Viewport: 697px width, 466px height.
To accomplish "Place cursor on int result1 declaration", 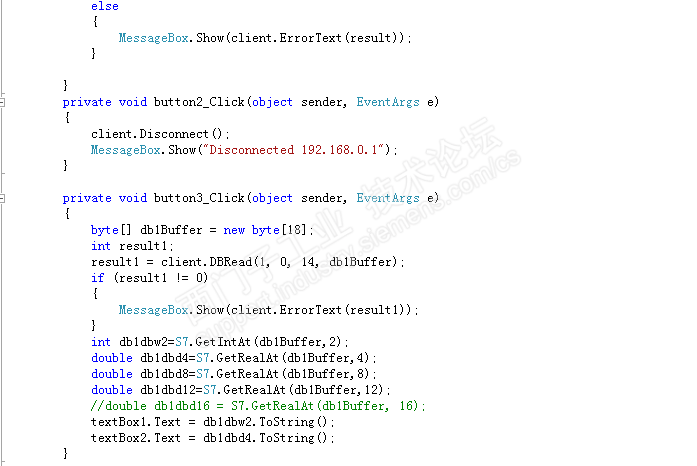I will [x=132, y=246].
